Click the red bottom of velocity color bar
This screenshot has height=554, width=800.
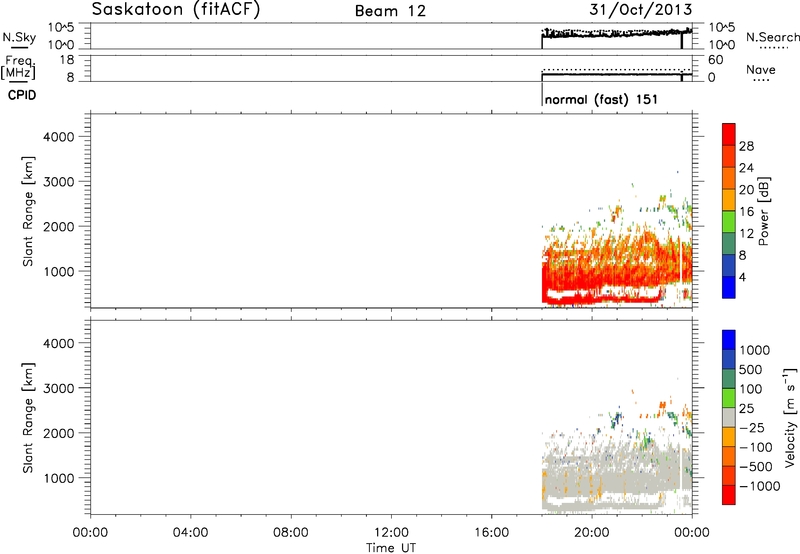click(729, 495)
